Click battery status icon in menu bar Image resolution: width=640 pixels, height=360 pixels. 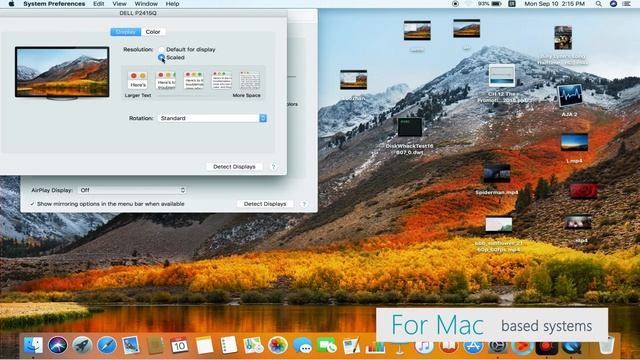click(x=496, y=4)
